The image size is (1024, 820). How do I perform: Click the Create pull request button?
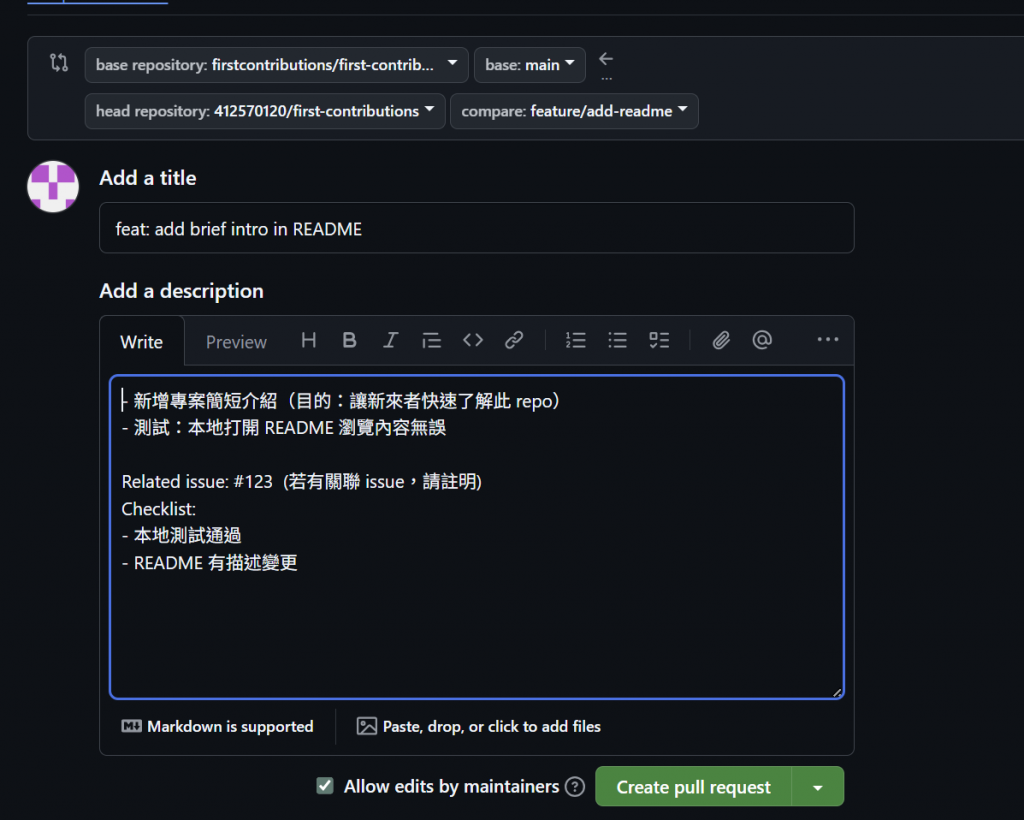(694, 787)
